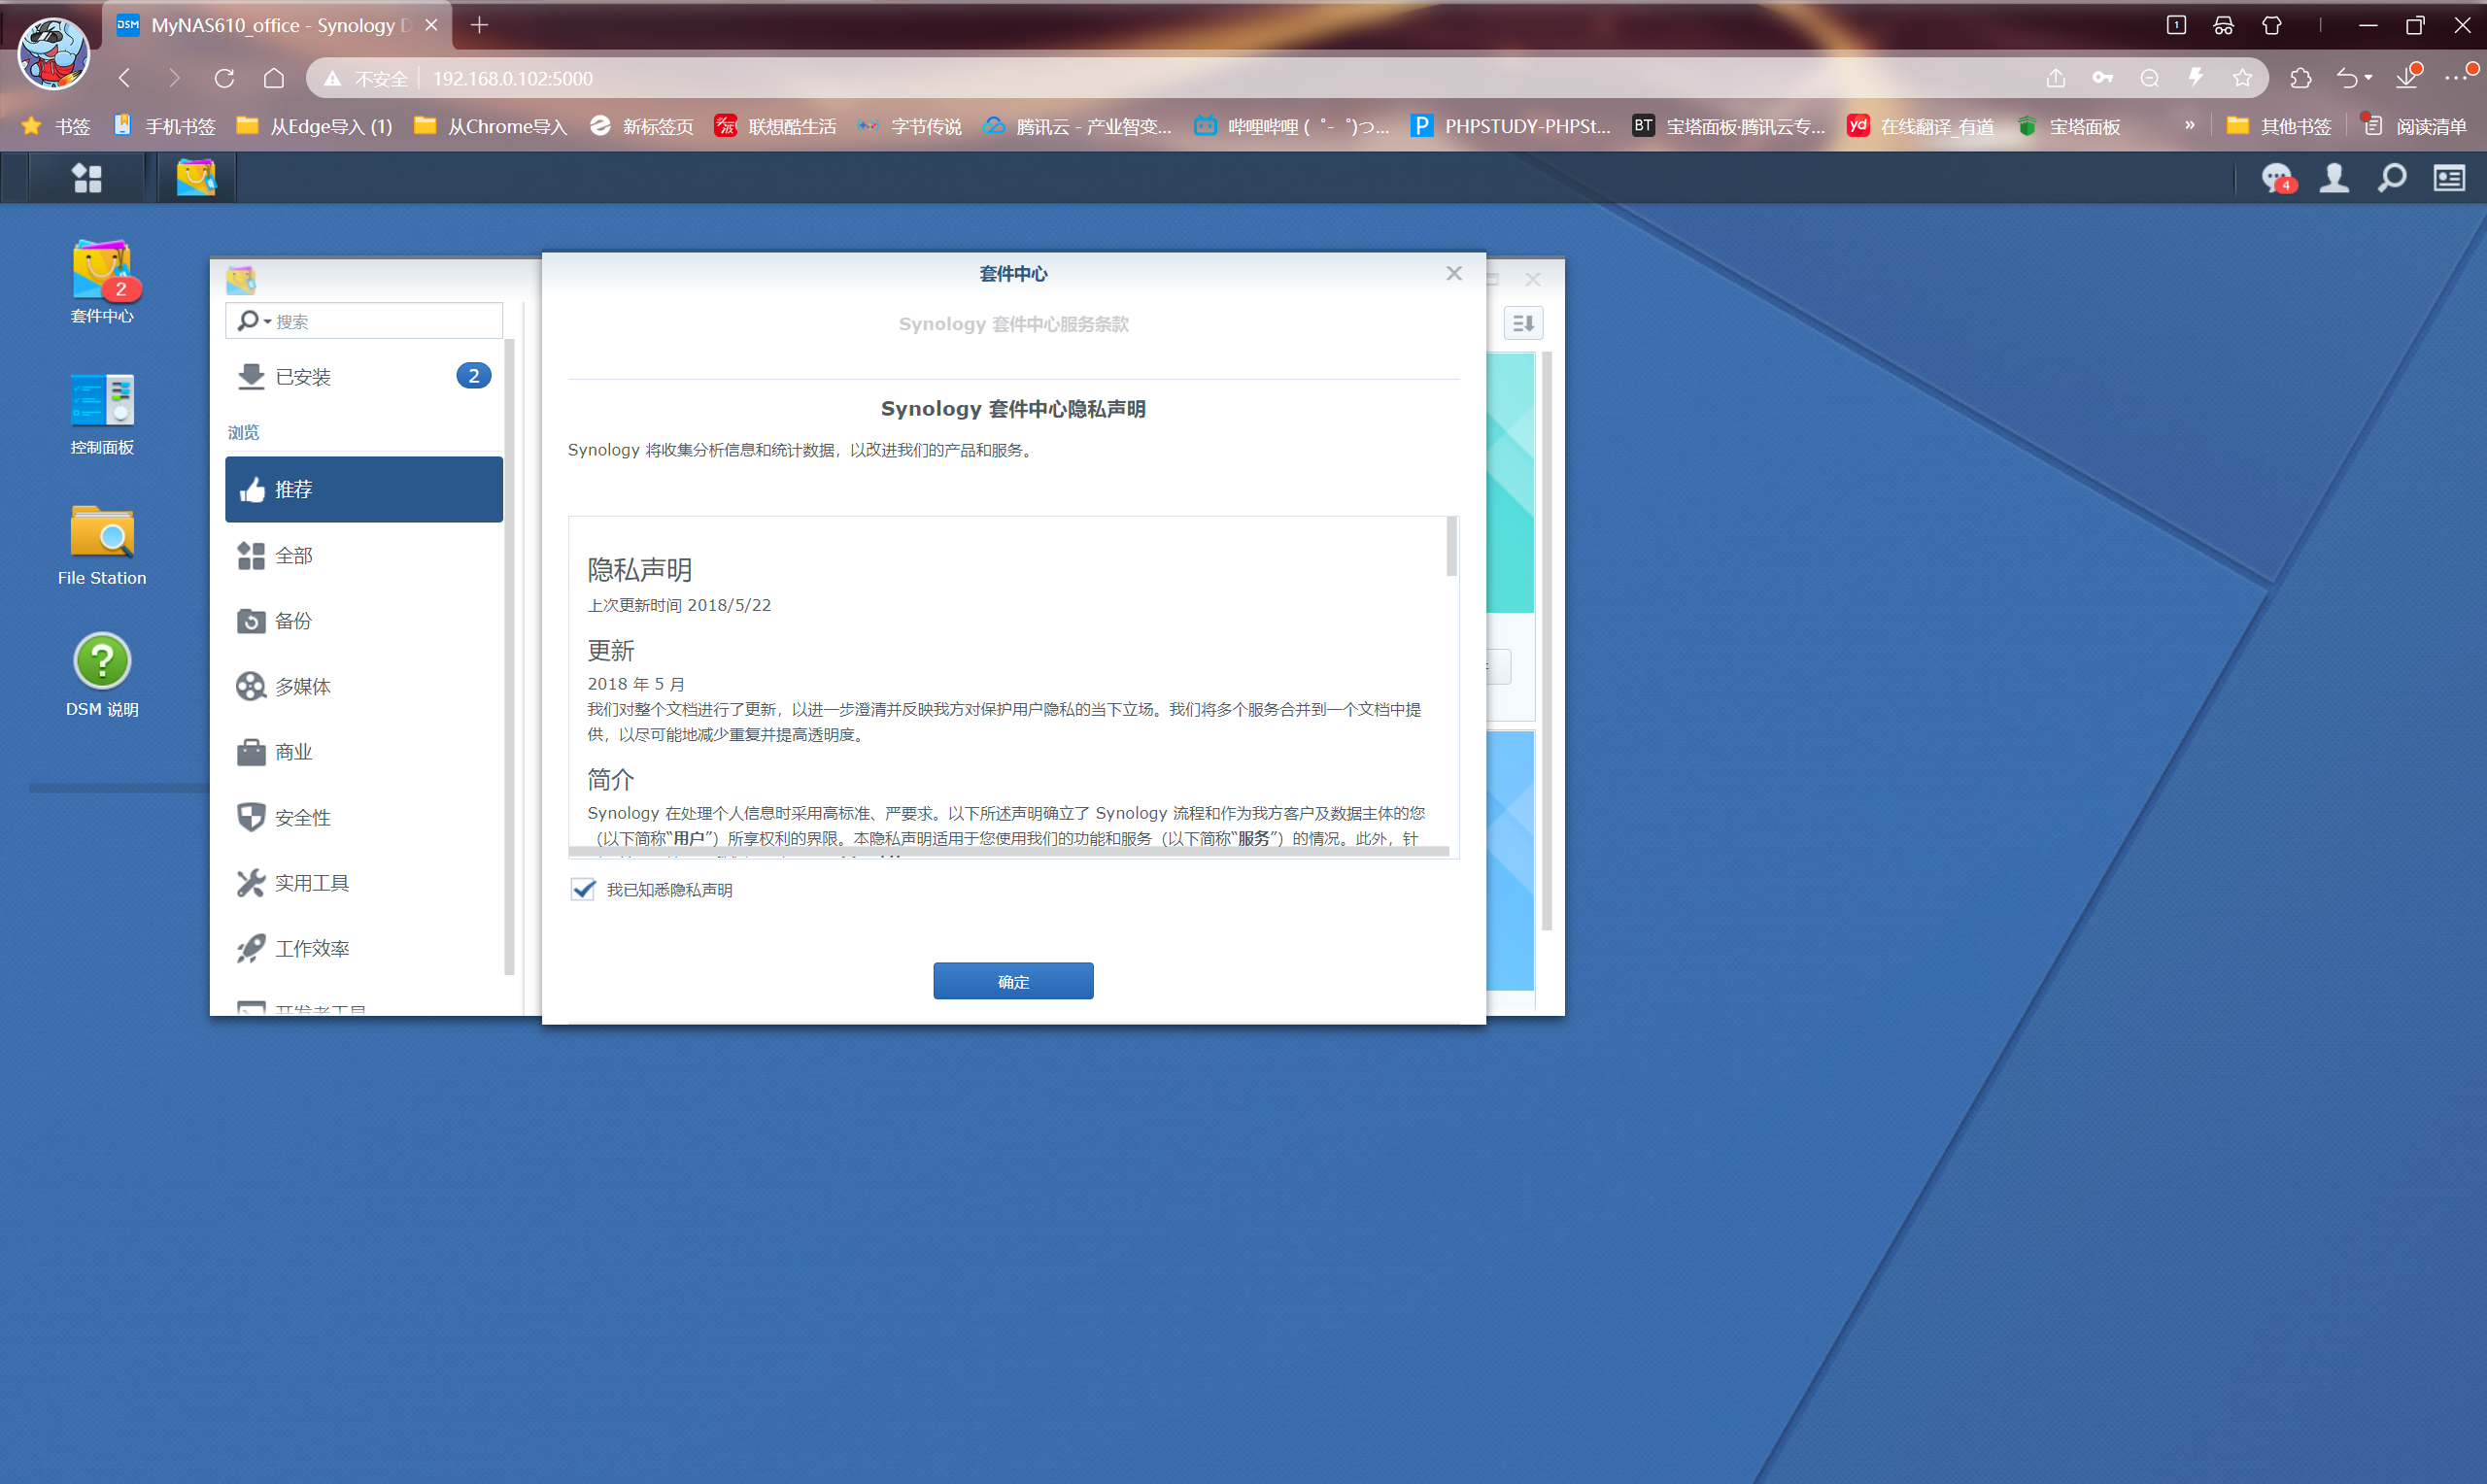Click the privacy statement vertical scrollbar

coord(1452,547)
